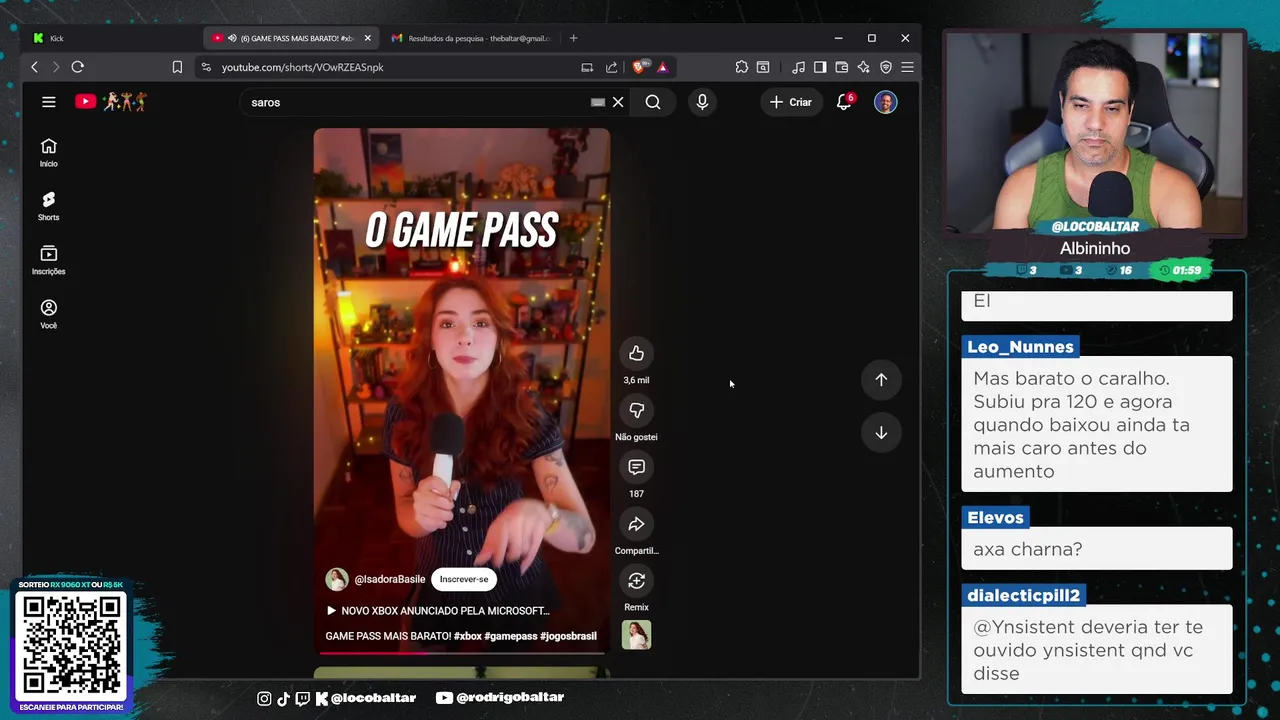This screenshot has width=1280, height=720.
Task: Open the comments with 187 count
Action: click(636, 467)
